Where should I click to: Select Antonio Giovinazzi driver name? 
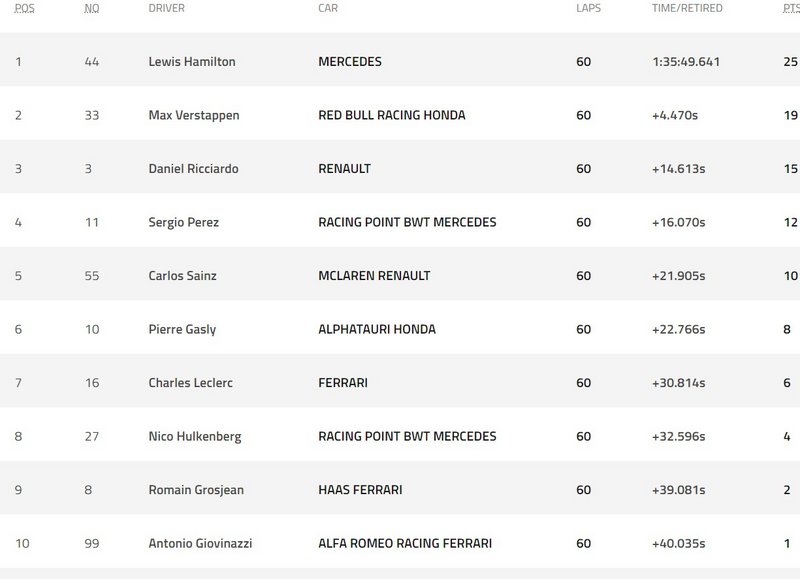tap(200, 543)
